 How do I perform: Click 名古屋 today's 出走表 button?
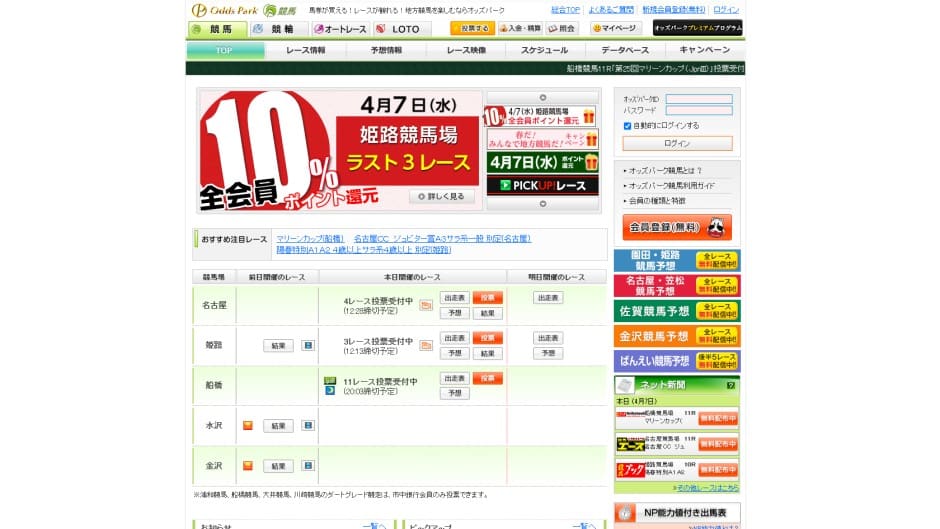(454, 298)
